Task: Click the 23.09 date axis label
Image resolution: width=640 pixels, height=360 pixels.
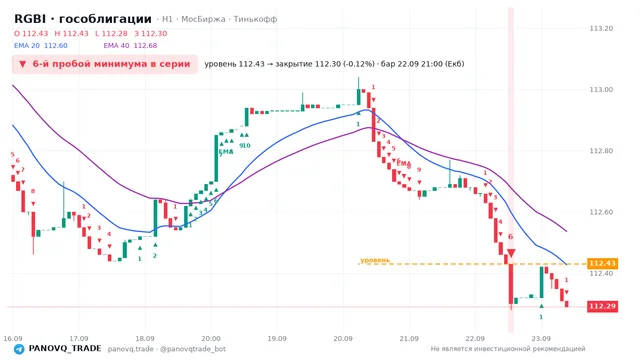Action: (541, 339)
